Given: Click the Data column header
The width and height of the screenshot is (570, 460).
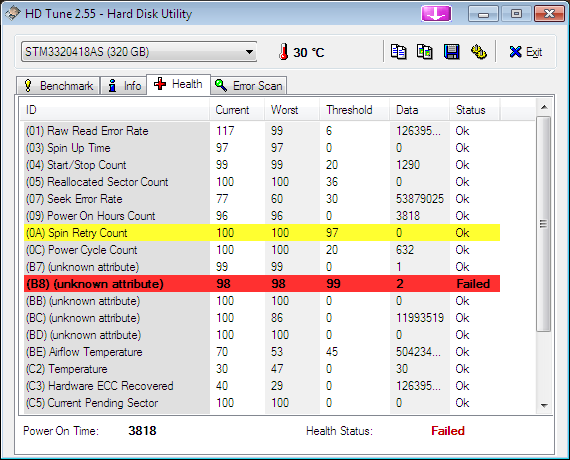Looking at the screenshot, I should pyautogui.click(x=420, y=110).
